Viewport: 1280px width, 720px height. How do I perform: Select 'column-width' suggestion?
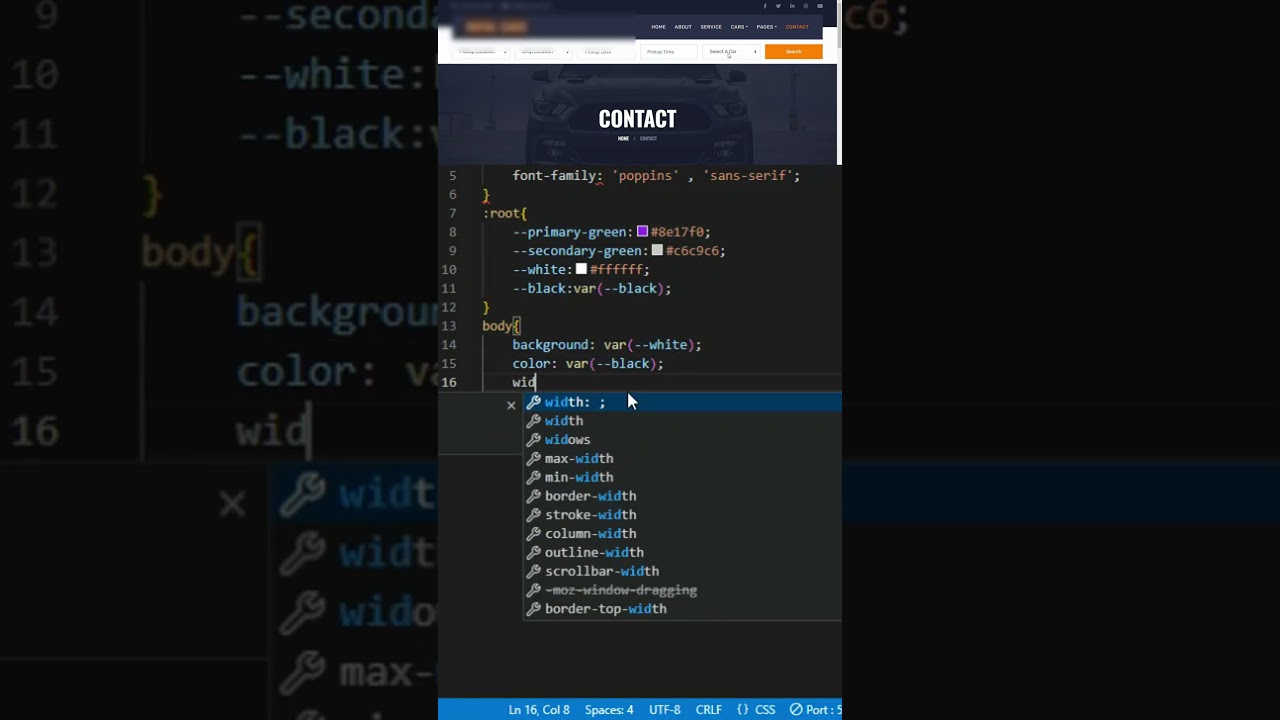tap(683, 534)
